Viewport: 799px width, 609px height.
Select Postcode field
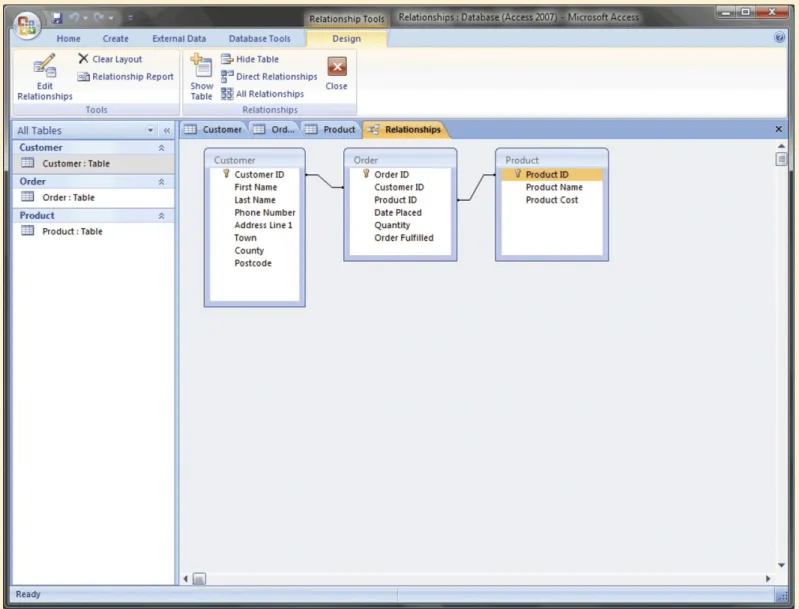(x=253, y=263)
